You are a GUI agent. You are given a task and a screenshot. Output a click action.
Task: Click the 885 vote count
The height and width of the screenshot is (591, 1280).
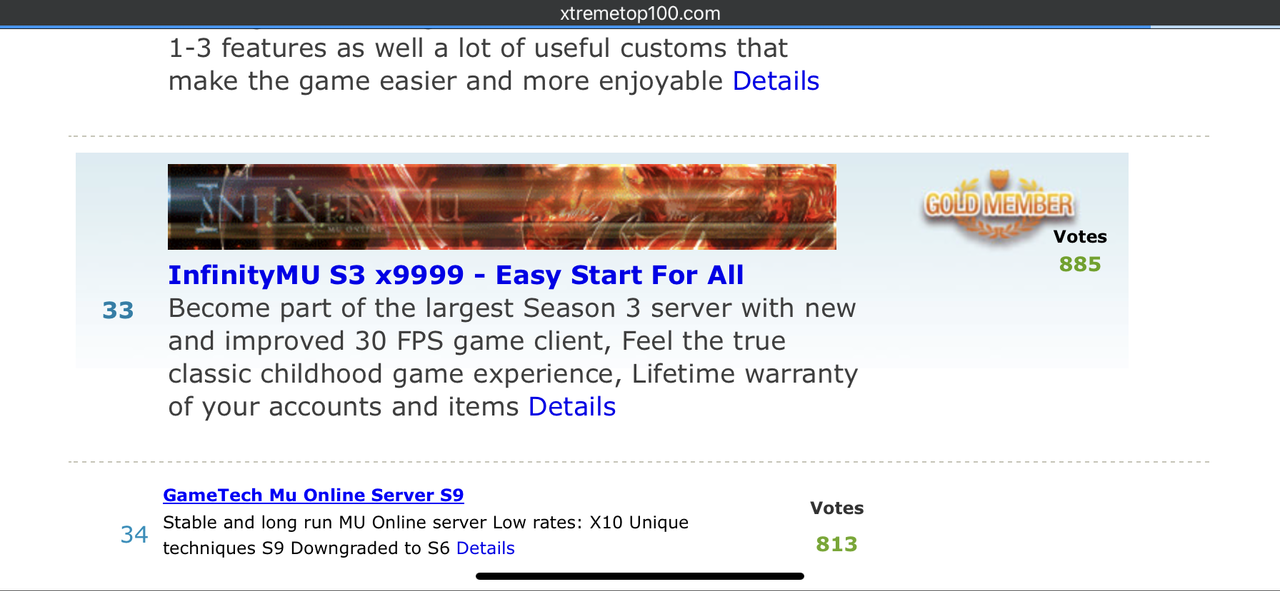(x=1080, y=265)
